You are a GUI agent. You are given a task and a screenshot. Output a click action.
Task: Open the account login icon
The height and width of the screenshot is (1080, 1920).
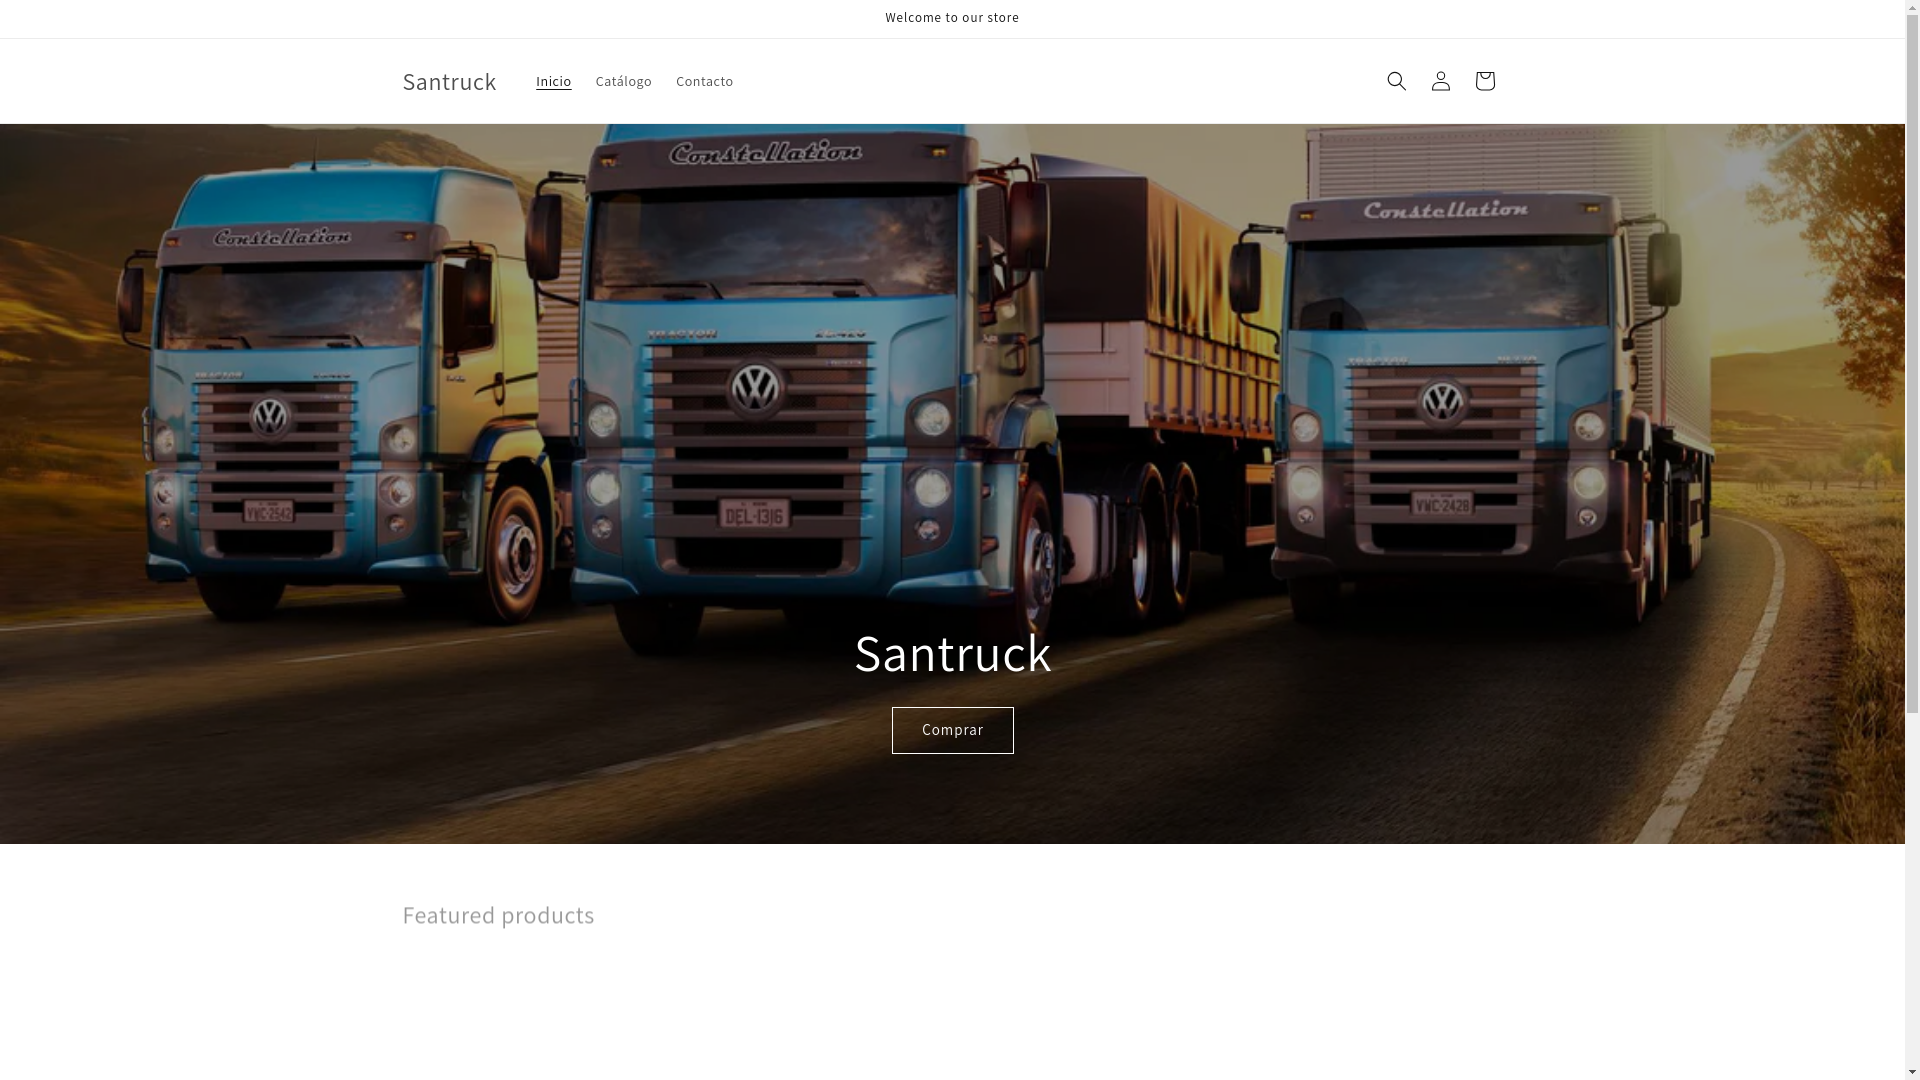(x=1440, y=81)
